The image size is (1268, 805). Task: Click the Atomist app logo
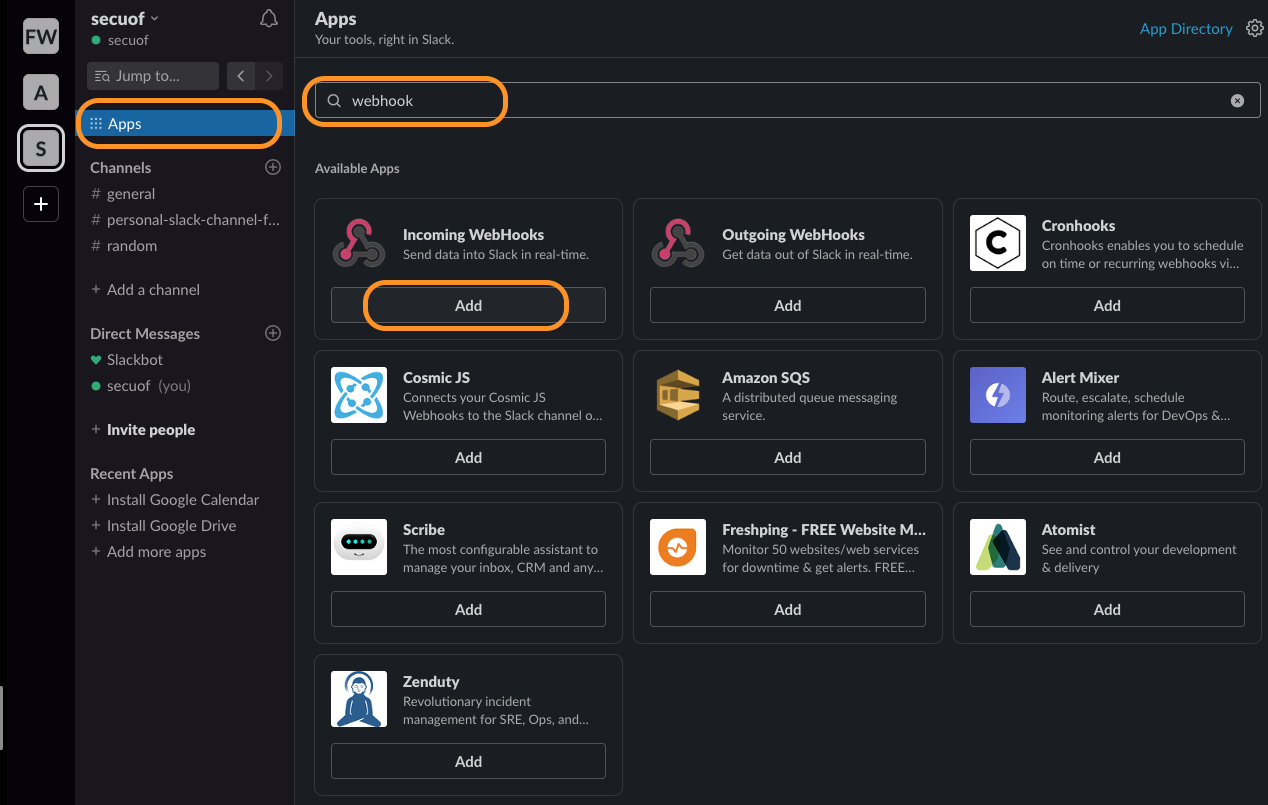[x=998, y=547]
